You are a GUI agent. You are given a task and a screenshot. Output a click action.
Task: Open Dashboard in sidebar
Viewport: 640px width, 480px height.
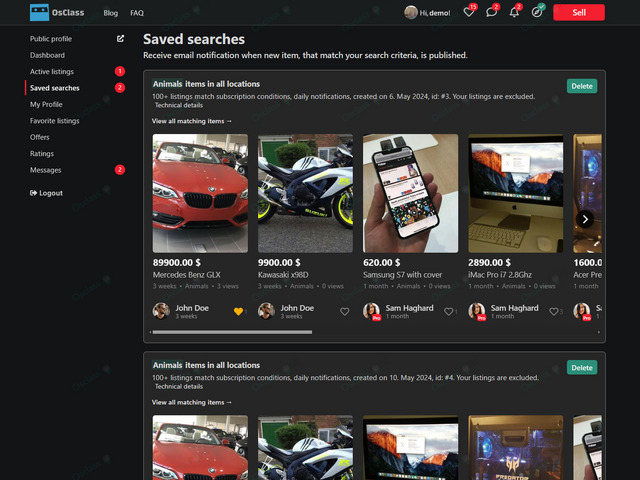pyautogui.click(x=47, y=55)
